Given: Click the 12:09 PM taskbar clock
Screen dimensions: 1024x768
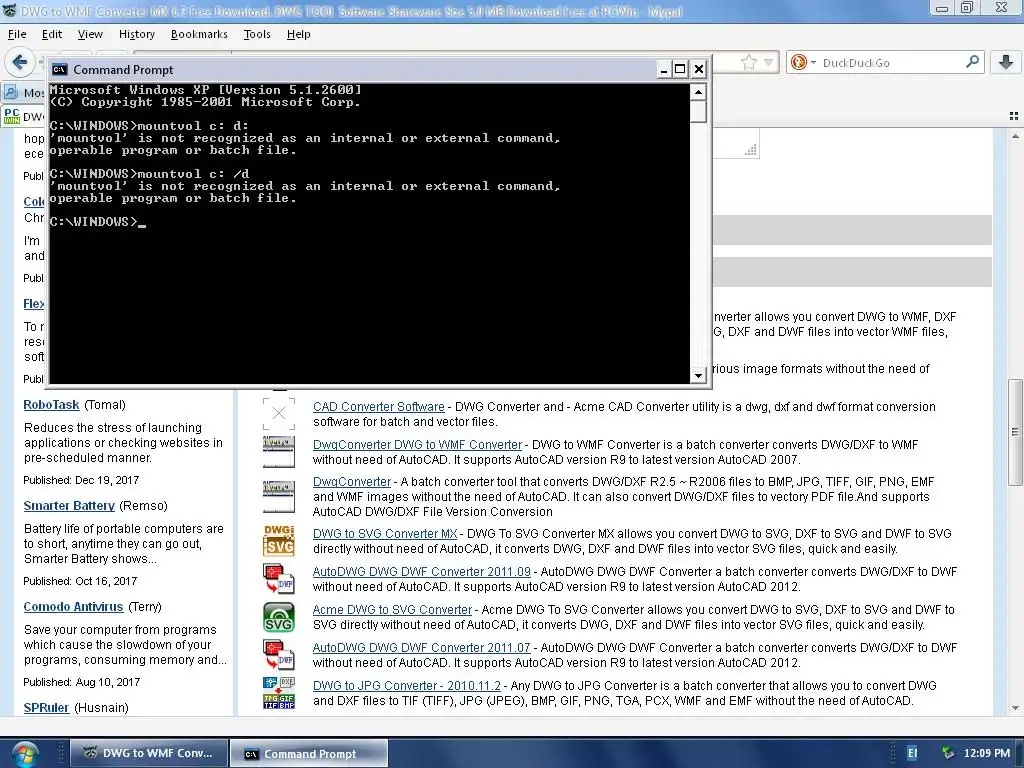Looking at the screenshot, I should (x=987, y=753).
